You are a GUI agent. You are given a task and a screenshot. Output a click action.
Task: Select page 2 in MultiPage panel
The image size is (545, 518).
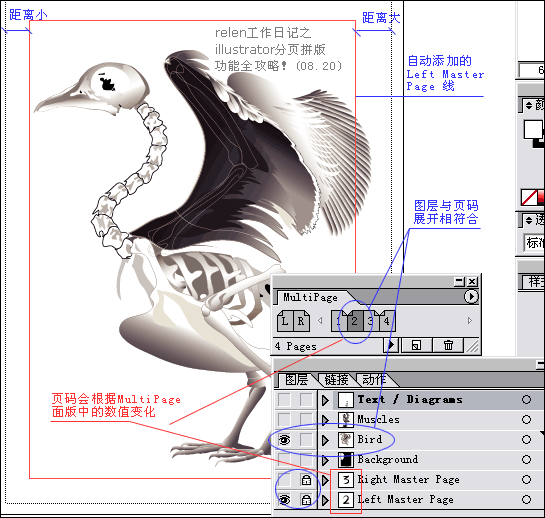(x=355, y=321)
